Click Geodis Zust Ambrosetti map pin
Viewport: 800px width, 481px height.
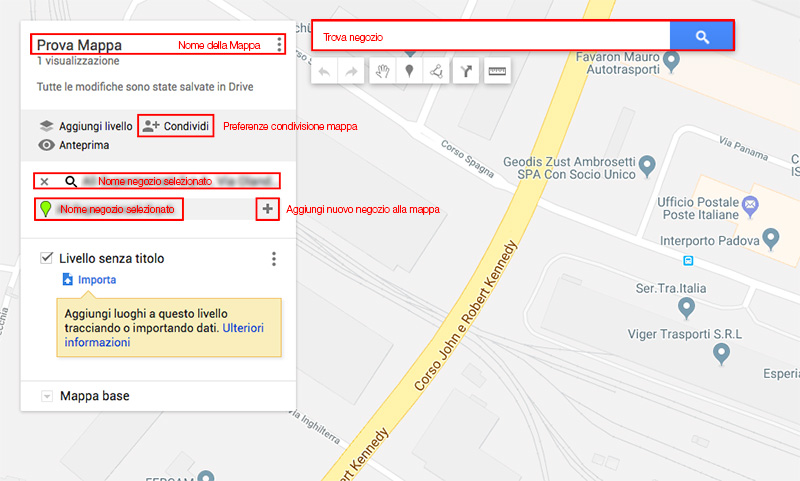click(x=647, y=166)
